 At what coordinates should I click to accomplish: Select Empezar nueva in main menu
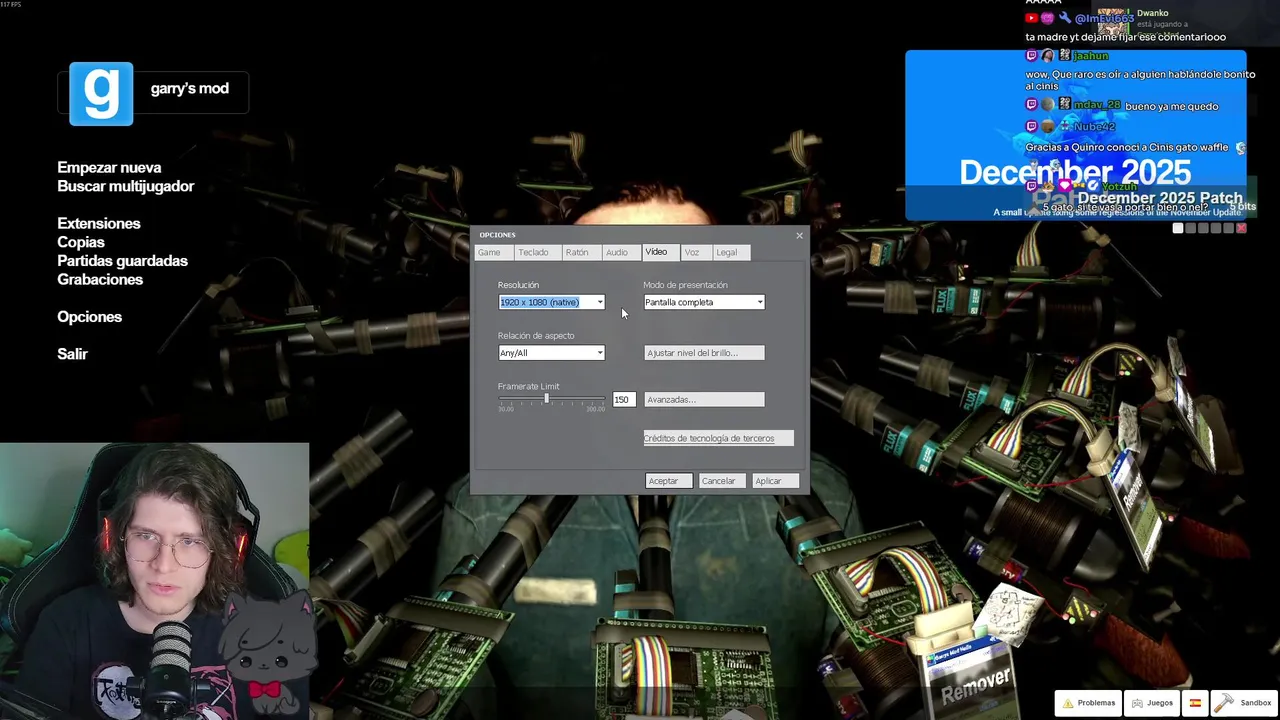tap(109, 167)
